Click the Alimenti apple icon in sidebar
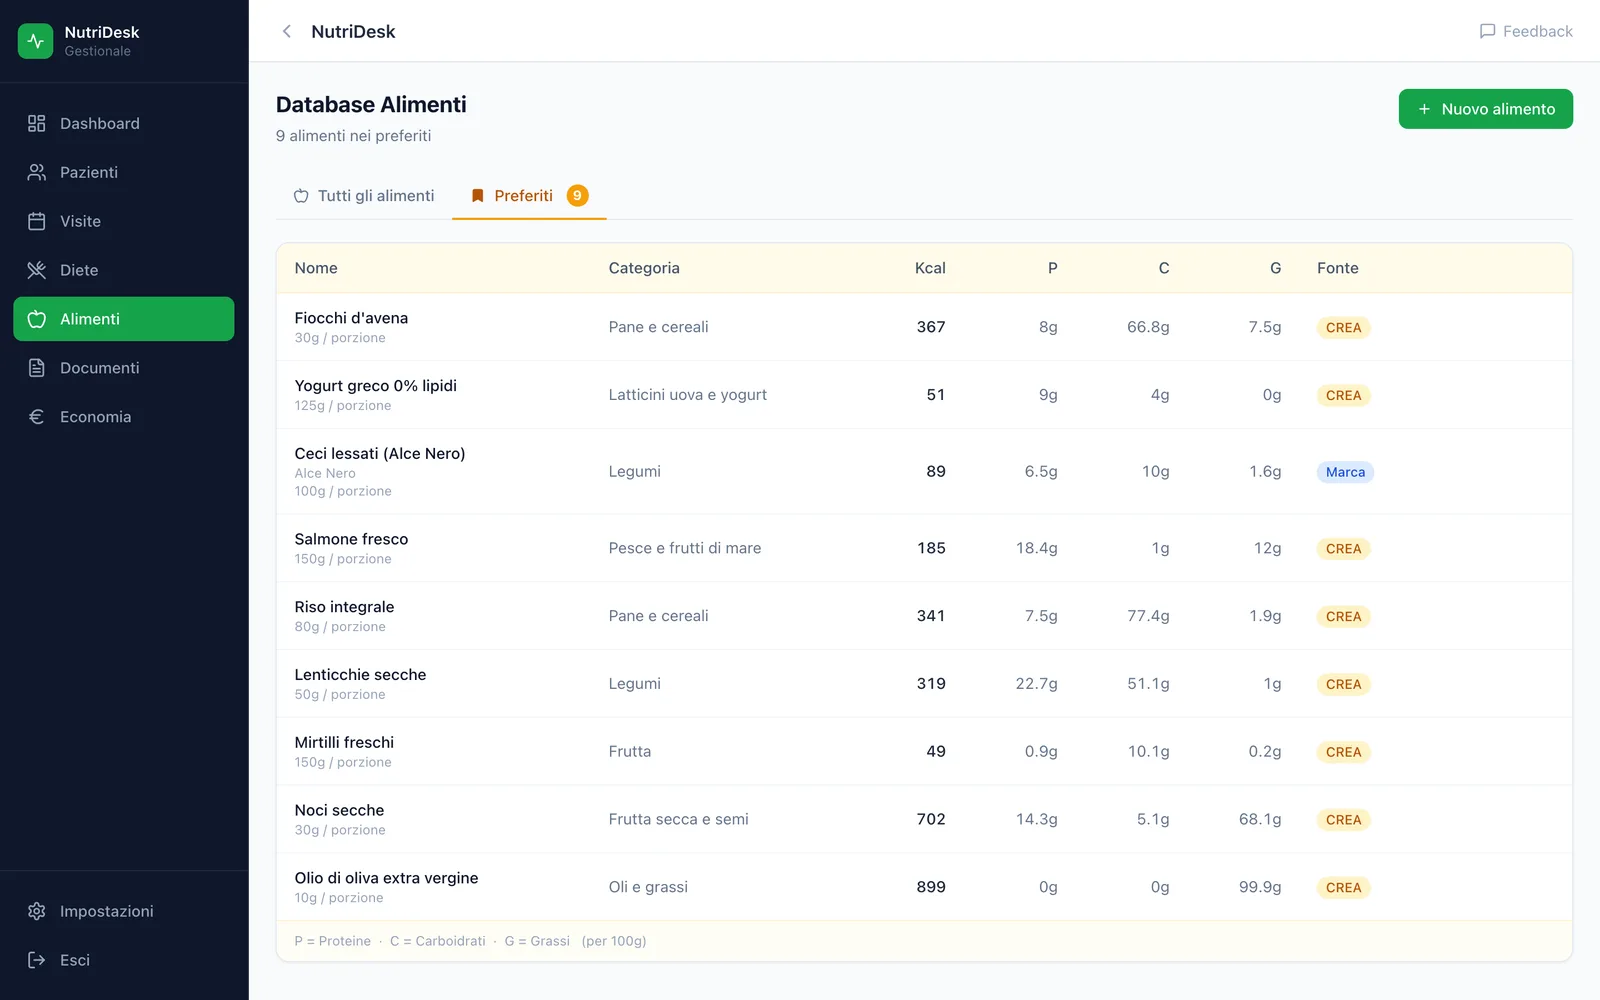The width and height of the screenshot is (1600, 1000). 37,319
